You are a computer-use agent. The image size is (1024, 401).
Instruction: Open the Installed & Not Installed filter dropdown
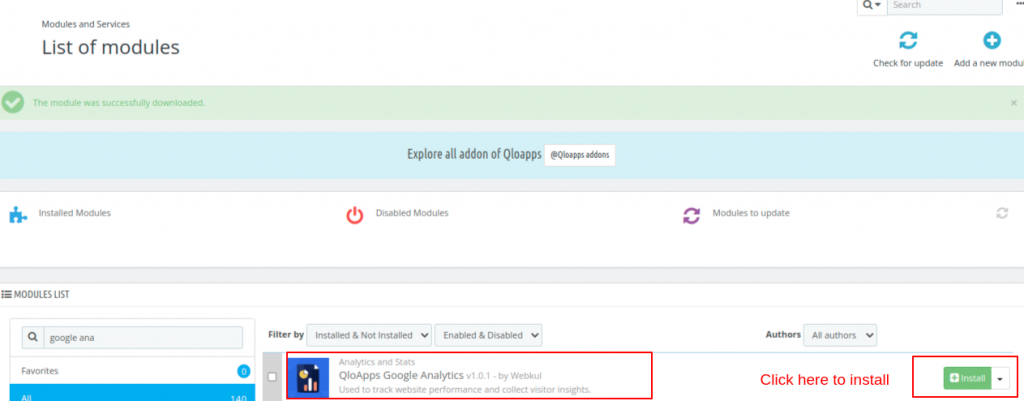pyautogui.click(x=369, y=335)
